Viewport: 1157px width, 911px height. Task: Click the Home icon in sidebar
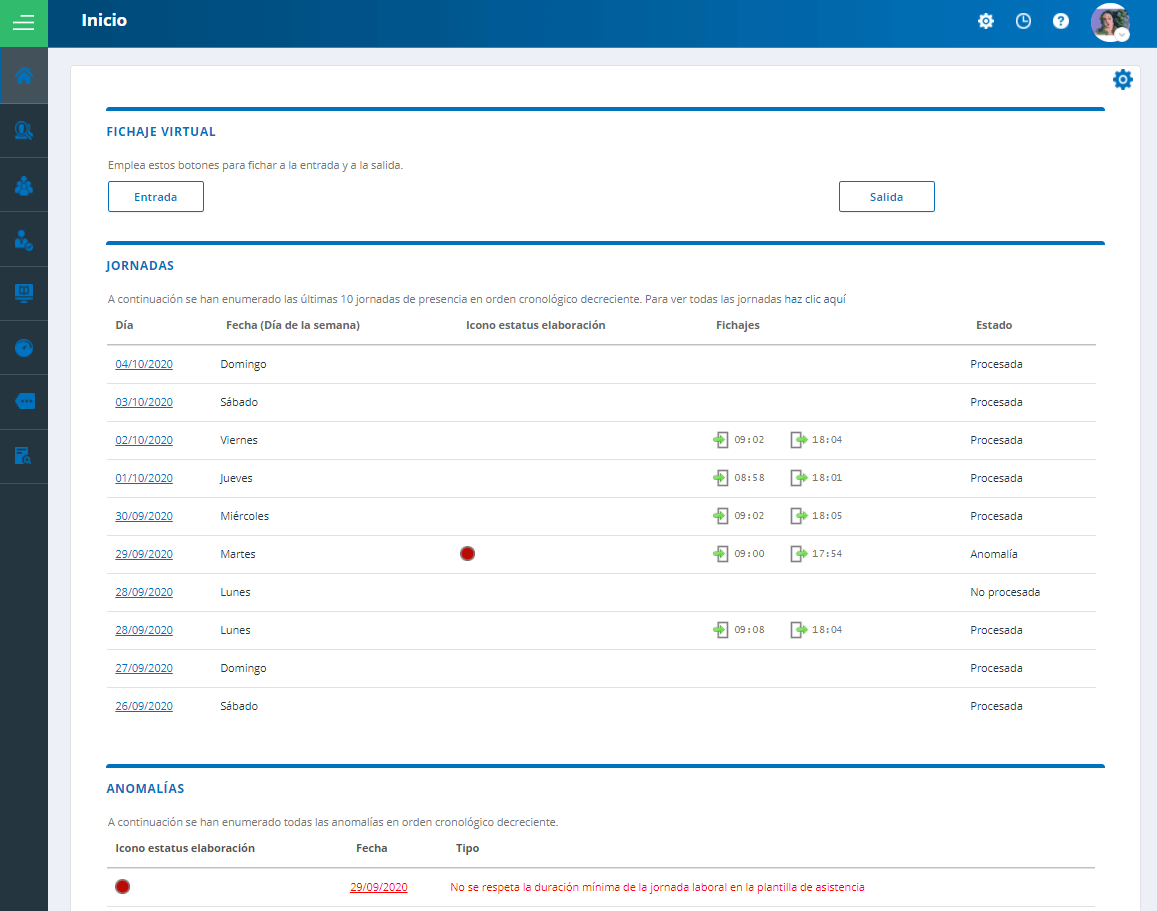24,76
